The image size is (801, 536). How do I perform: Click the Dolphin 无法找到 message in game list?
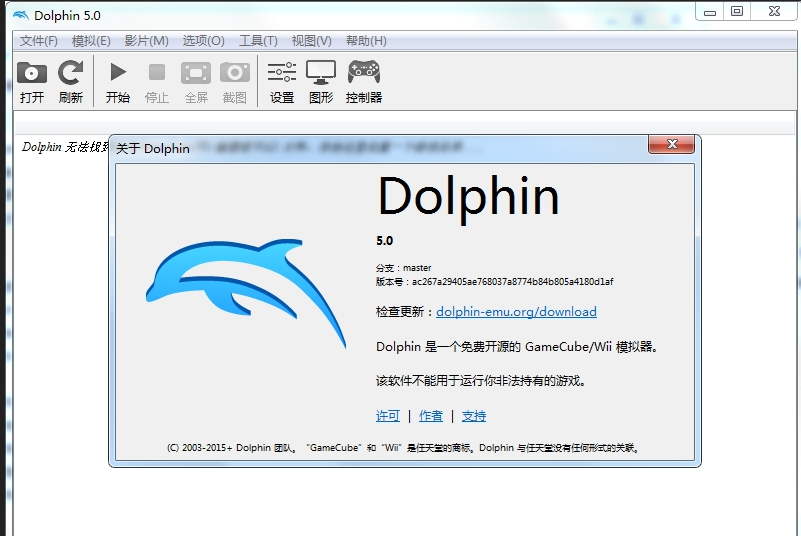pos(65,147)
